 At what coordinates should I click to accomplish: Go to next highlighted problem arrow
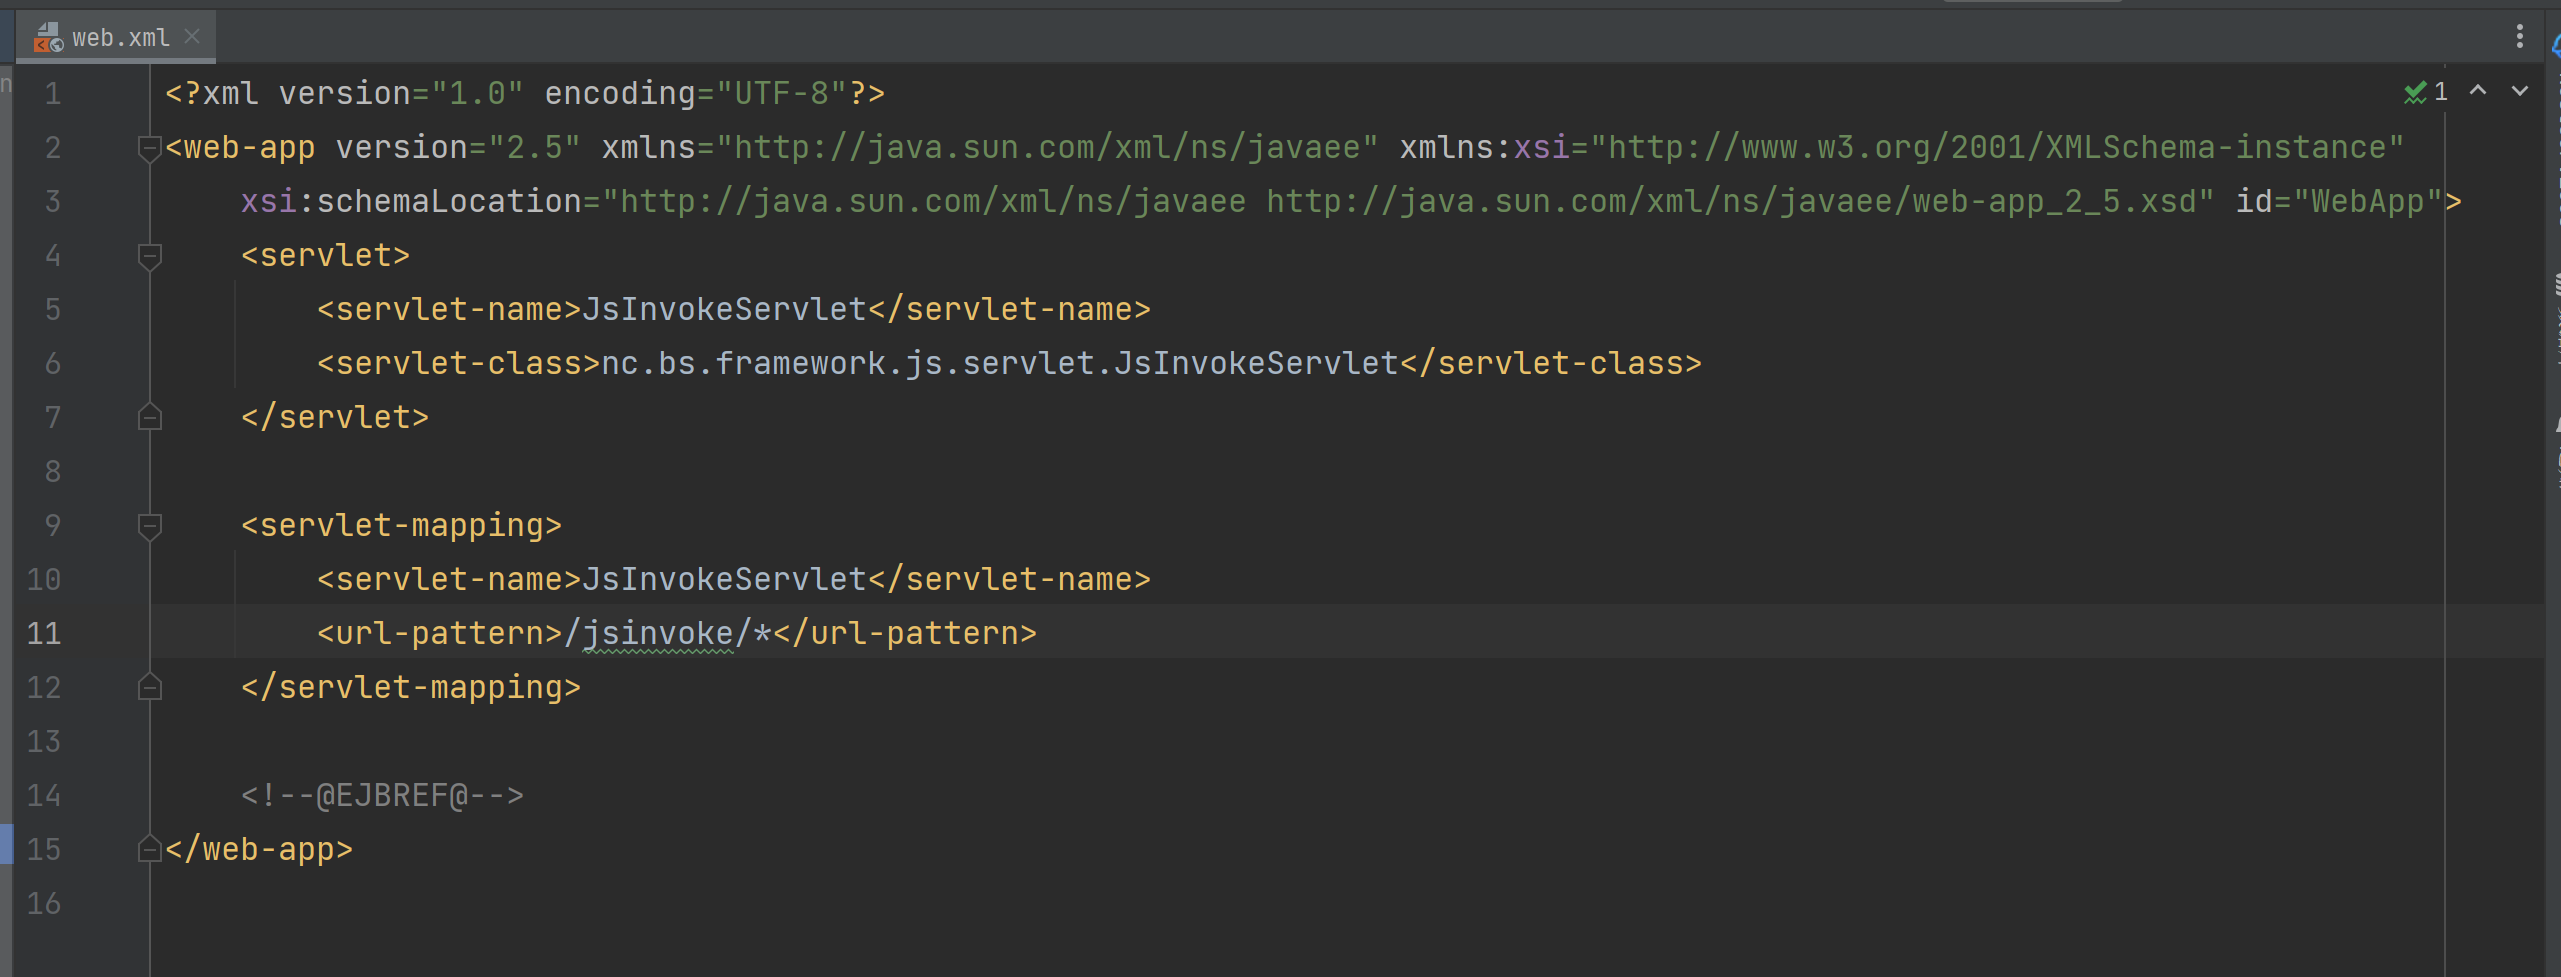click(2520, 91)
